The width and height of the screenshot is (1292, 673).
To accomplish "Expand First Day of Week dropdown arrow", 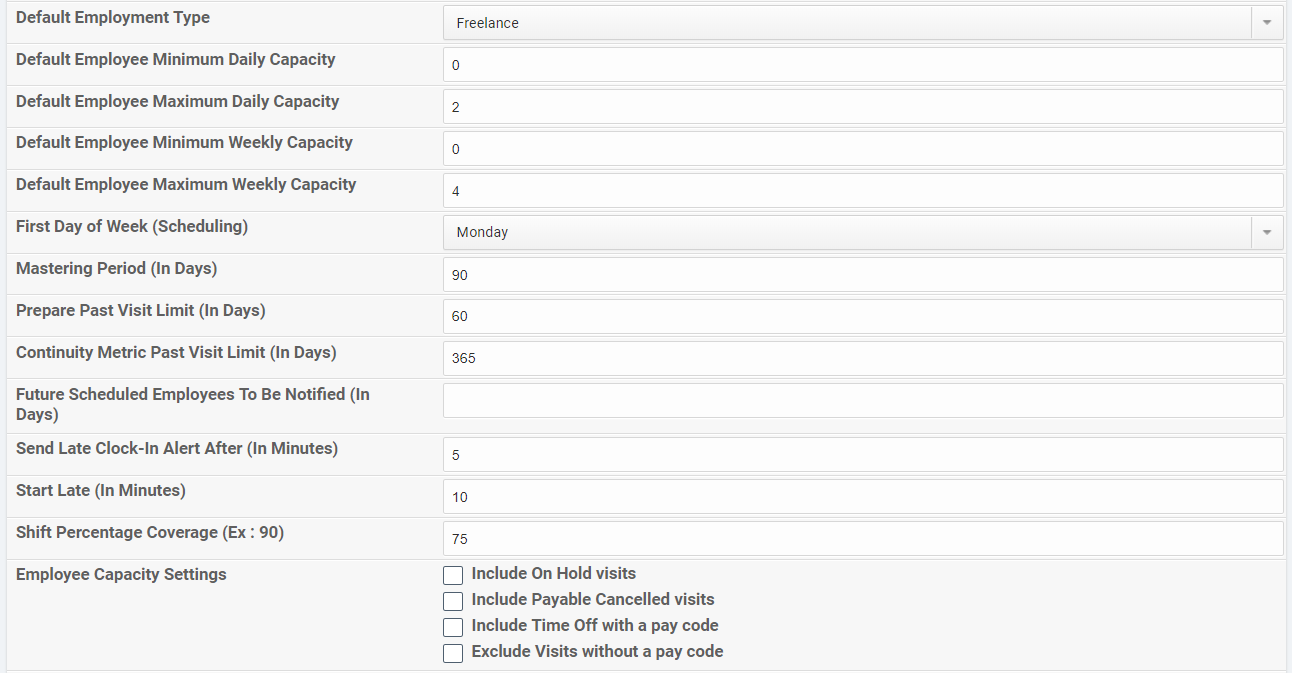I will (x=1267, y=232).
